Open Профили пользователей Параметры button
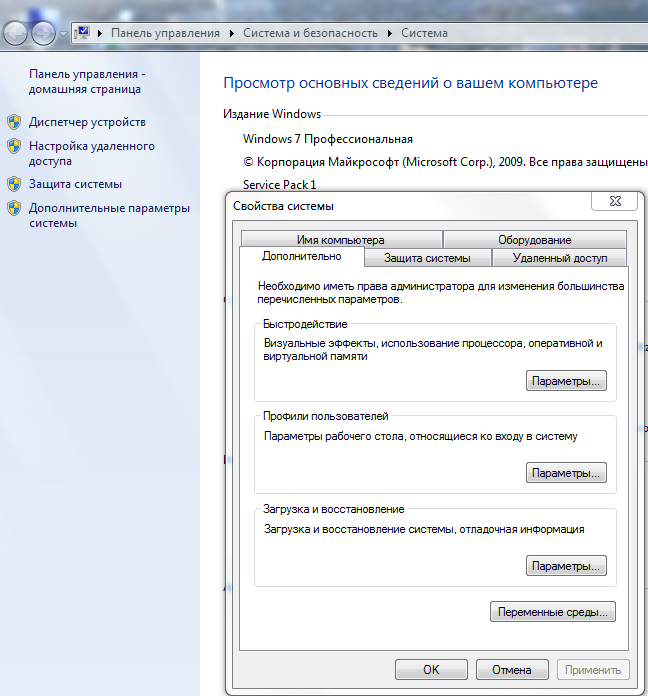This screenshot has height=696, width=648. pyautogui.click(x=566, y=473)
